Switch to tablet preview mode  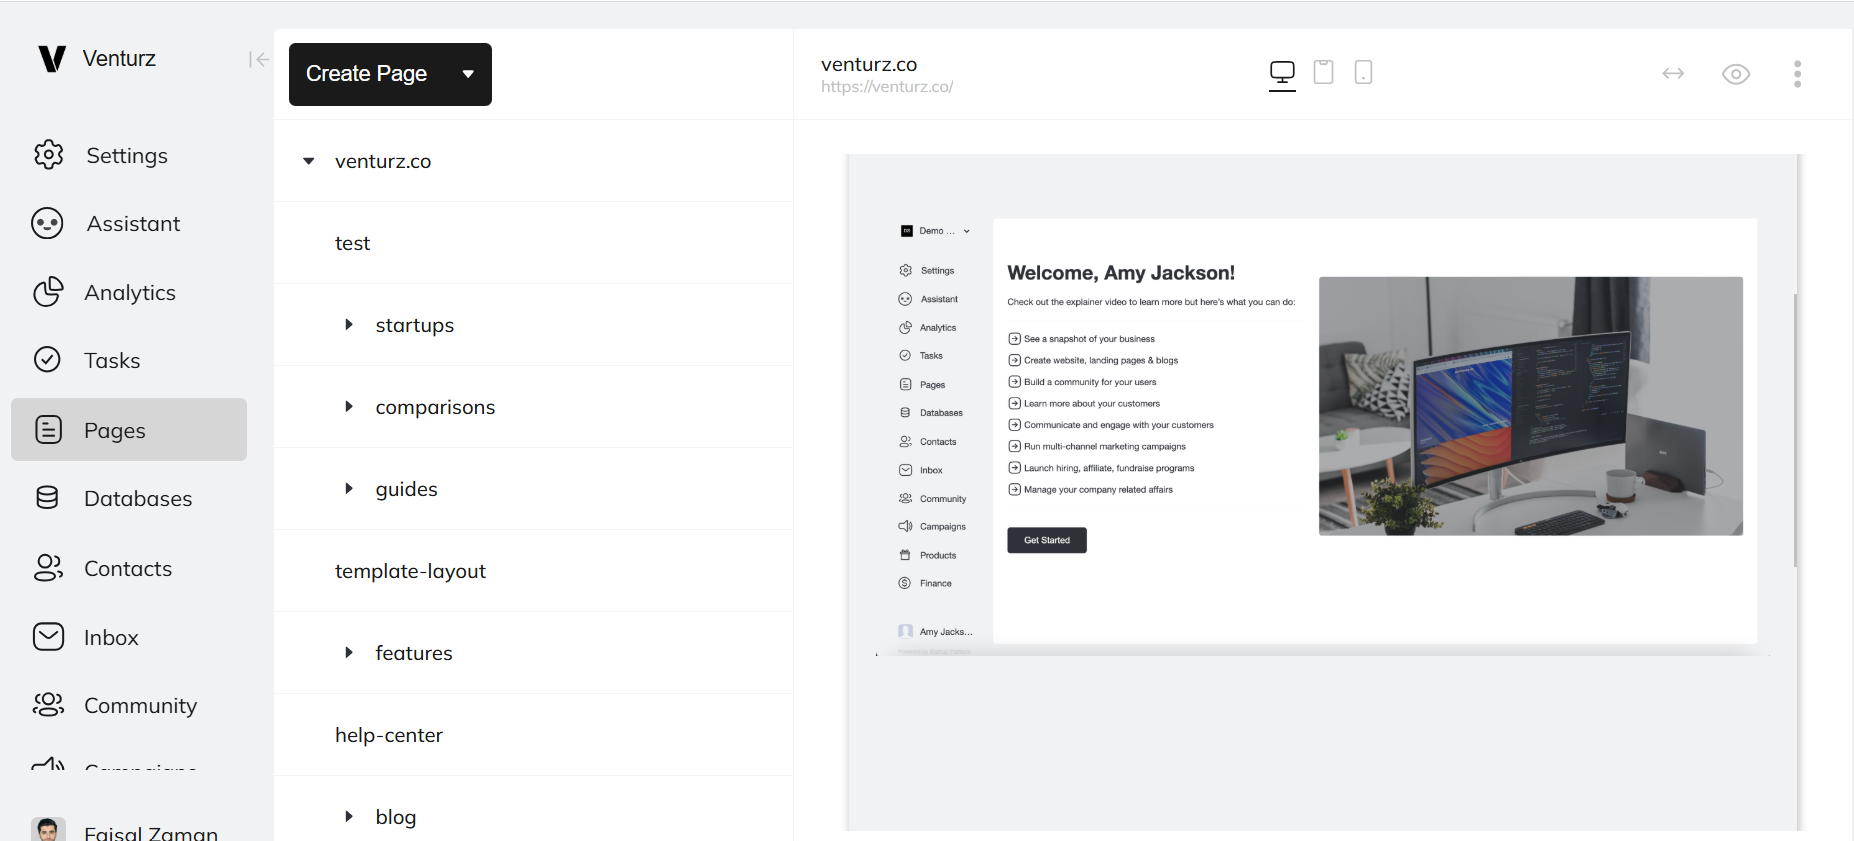(1323, 72)
